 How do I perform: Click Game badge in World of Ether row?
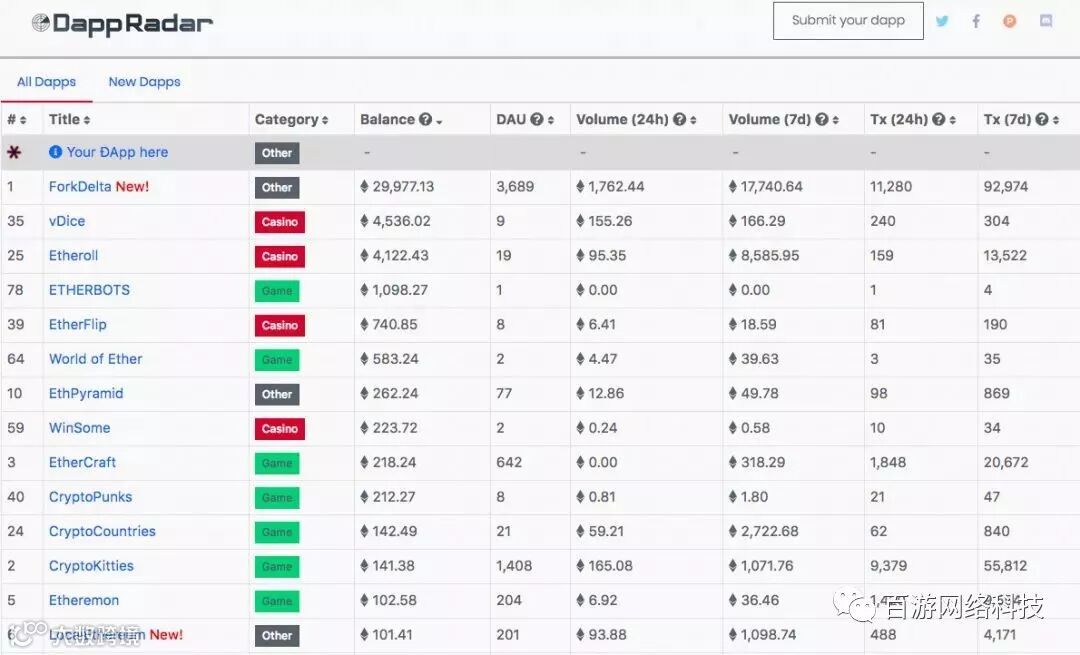[x=277, y=360]
